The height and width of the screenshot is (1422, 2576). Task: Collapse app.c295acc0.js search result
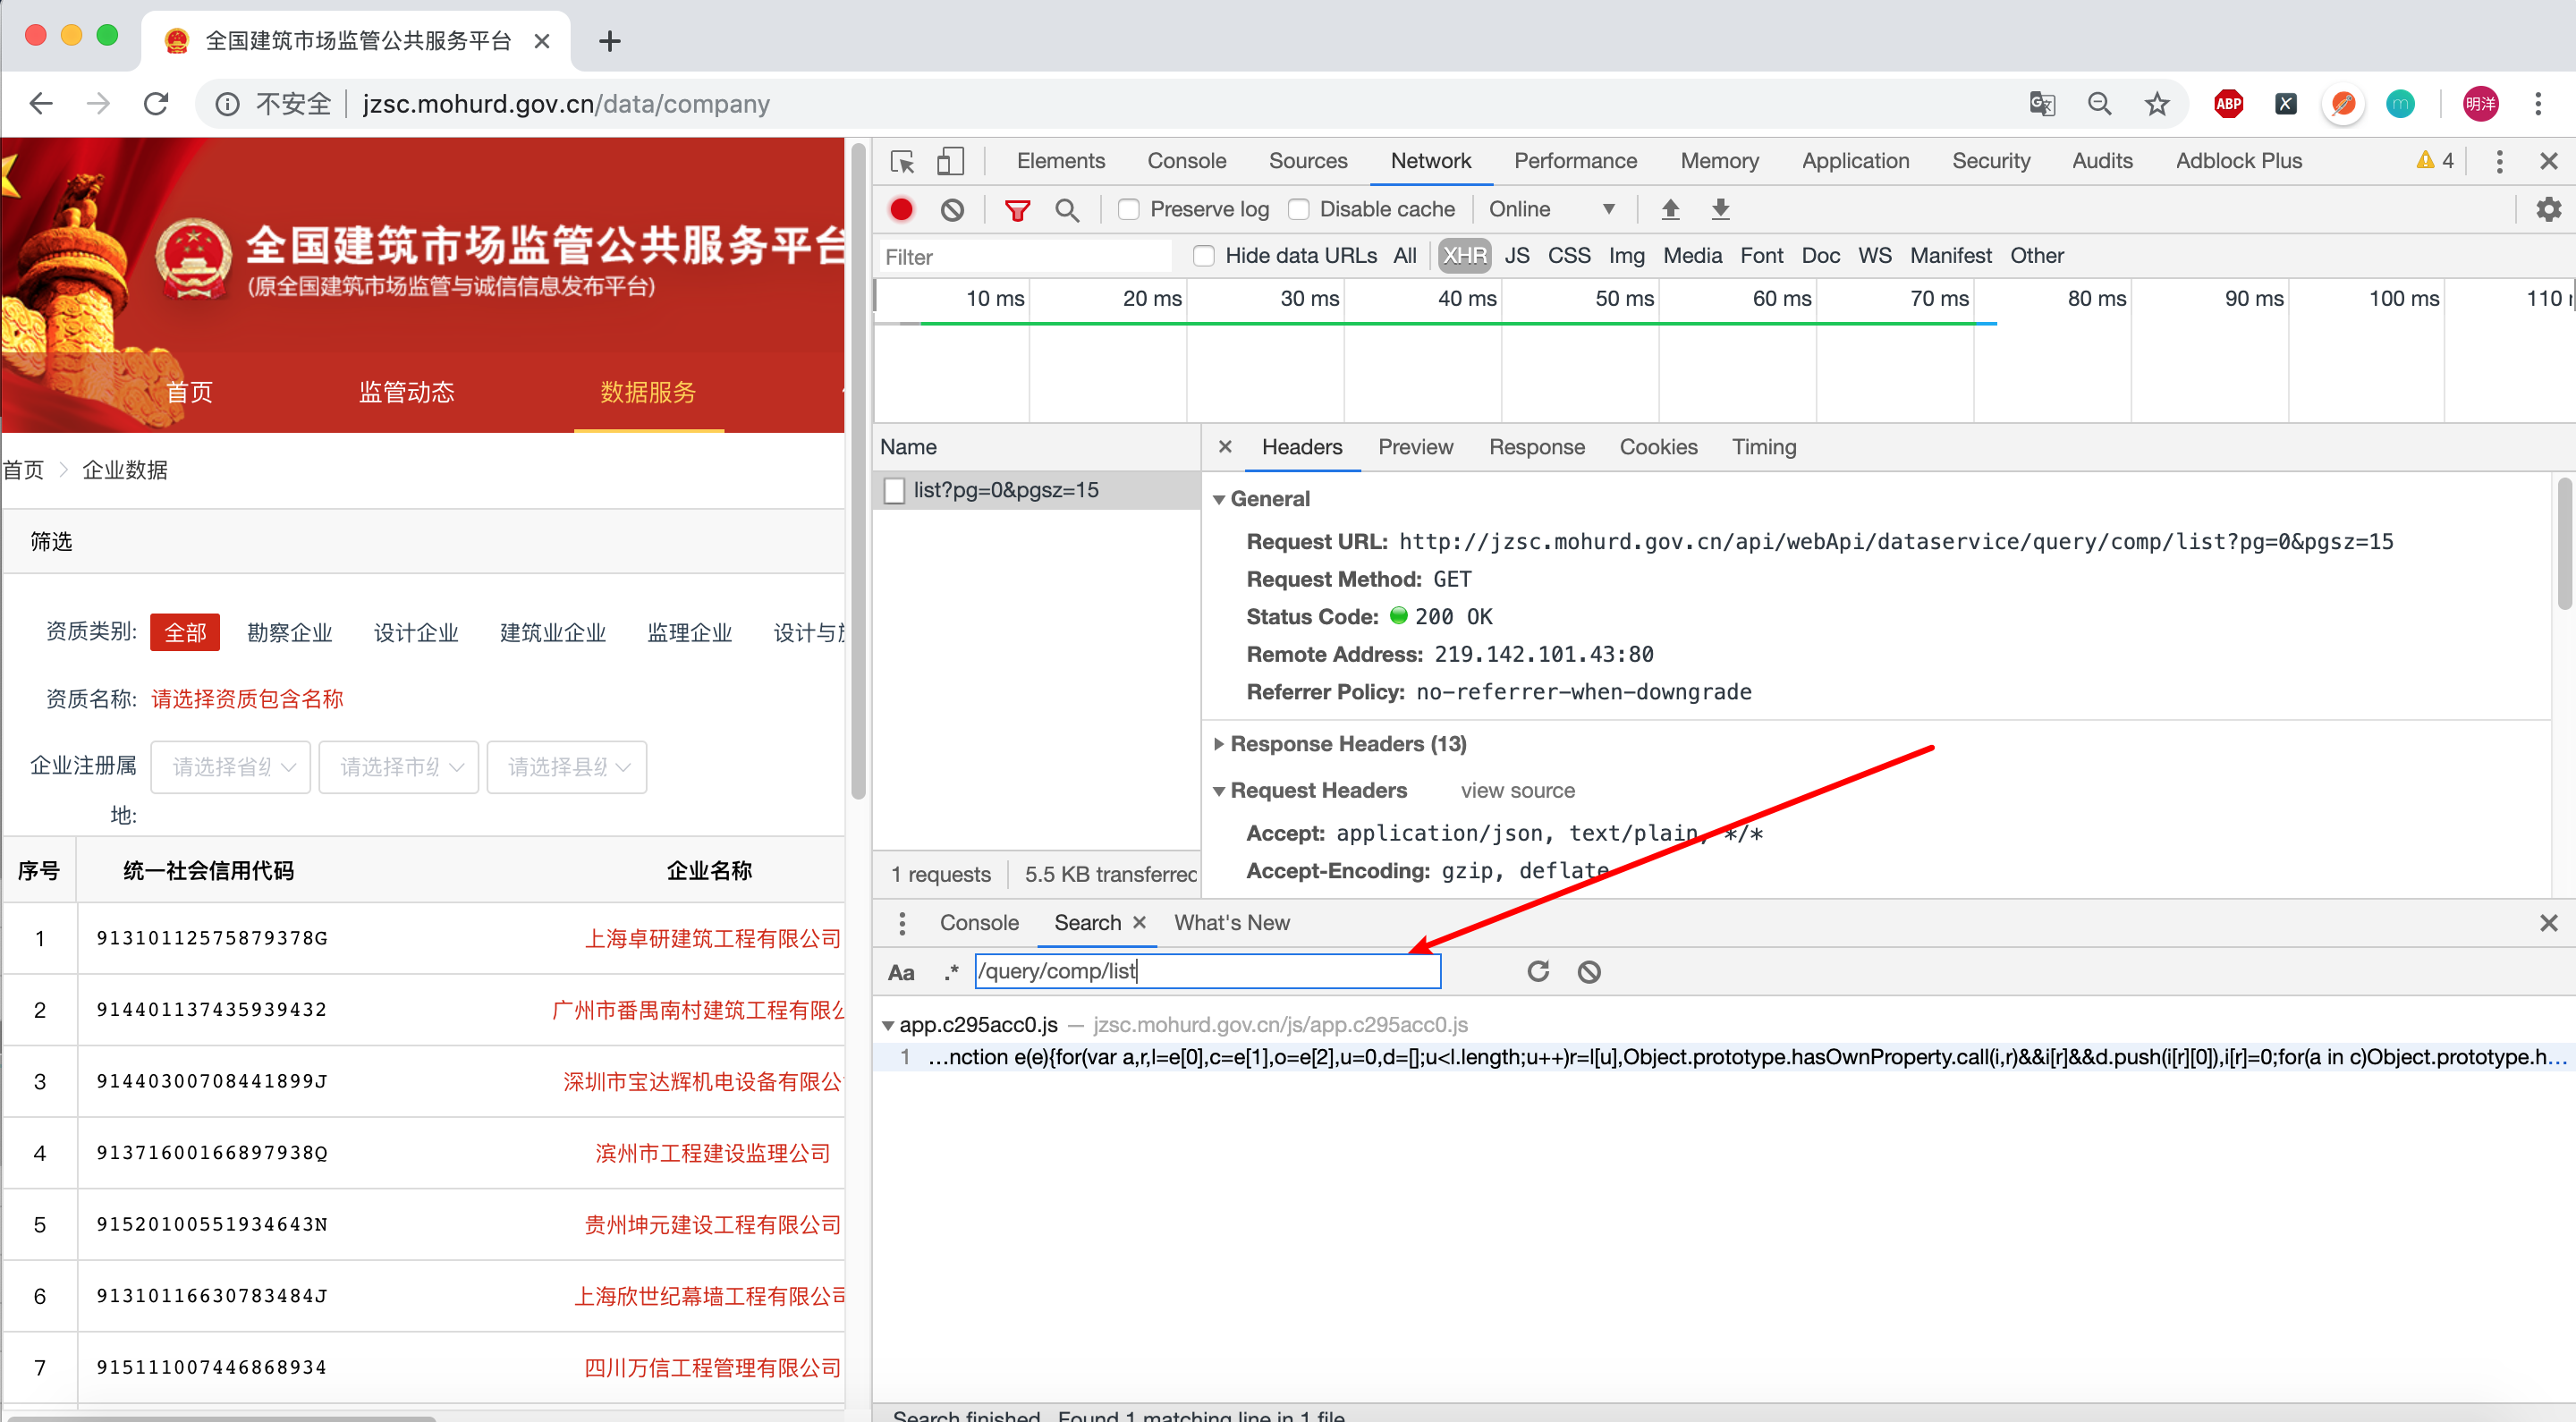888,1026
